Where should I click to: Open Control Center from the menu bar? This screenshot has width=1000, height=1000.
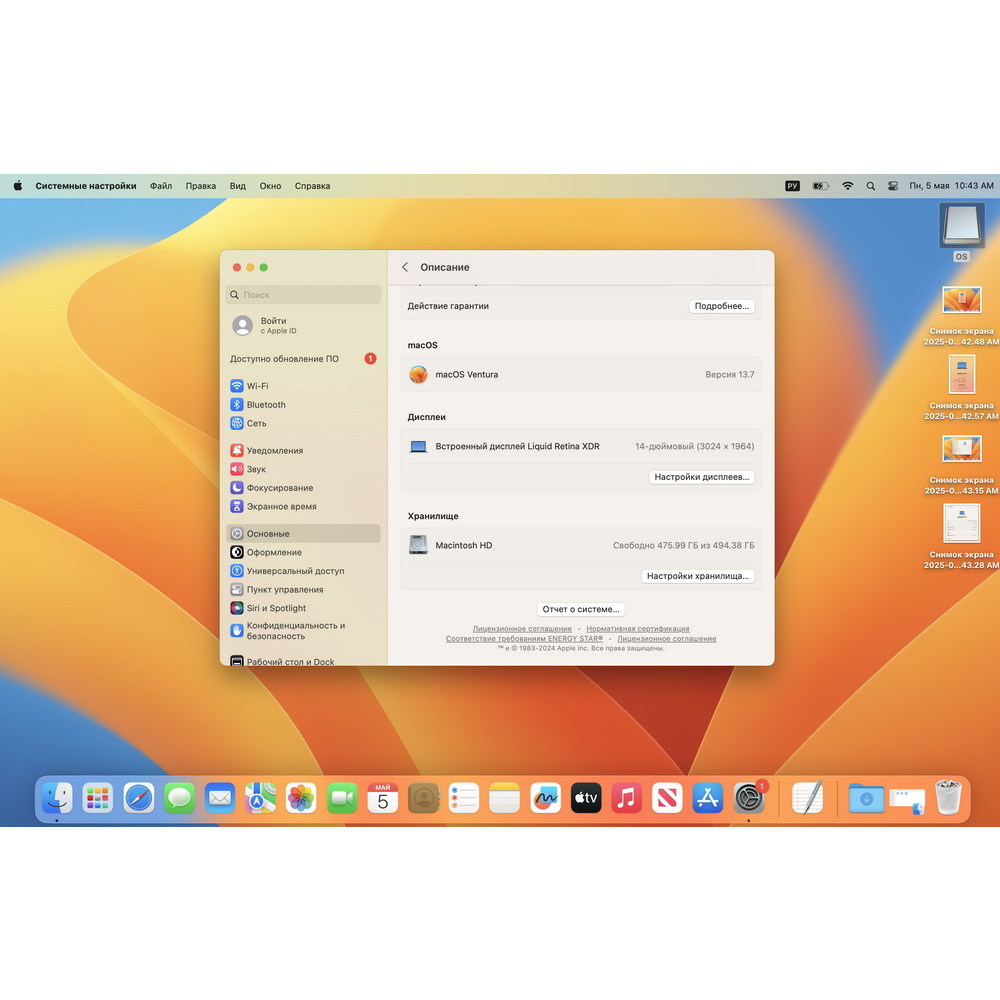coord(893,186)
